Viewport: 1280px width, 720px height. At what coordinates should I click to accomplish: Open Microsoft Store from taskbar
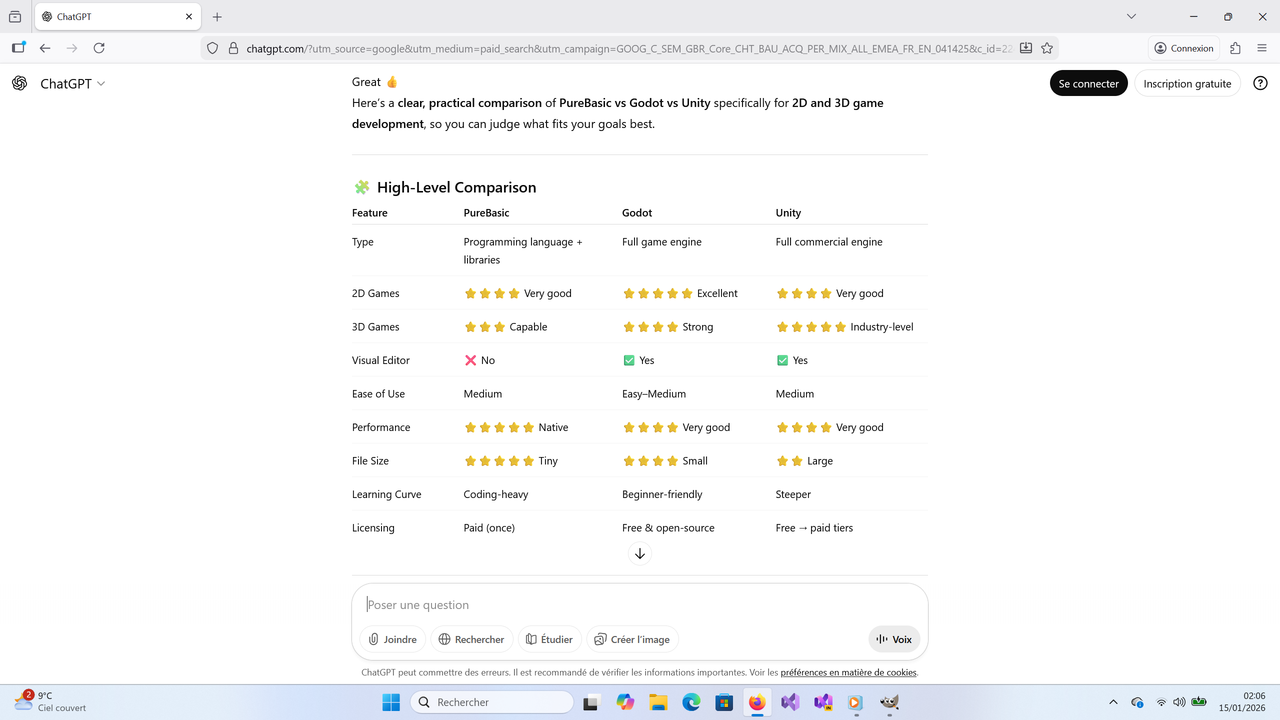click(724, 702)
